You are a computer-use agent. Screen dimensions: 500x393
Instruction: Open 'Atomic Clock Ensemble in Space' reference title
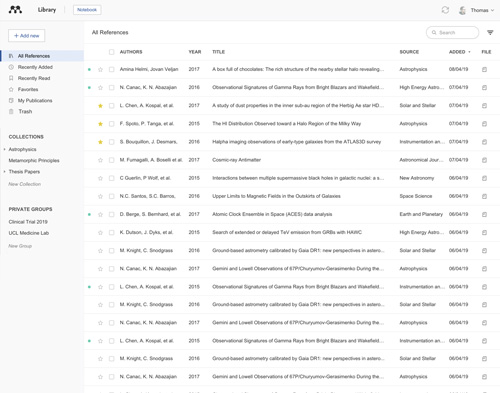click(272, 214)
